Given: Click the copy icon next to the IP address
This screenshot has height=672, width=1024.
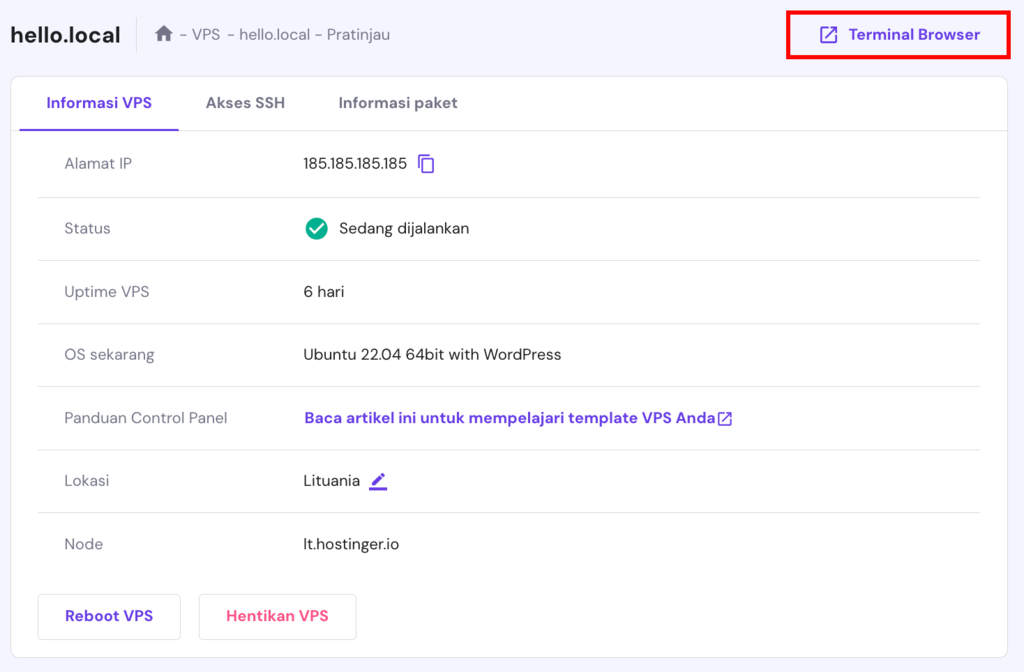Looking at the screenshot, I should coord(426,164).
